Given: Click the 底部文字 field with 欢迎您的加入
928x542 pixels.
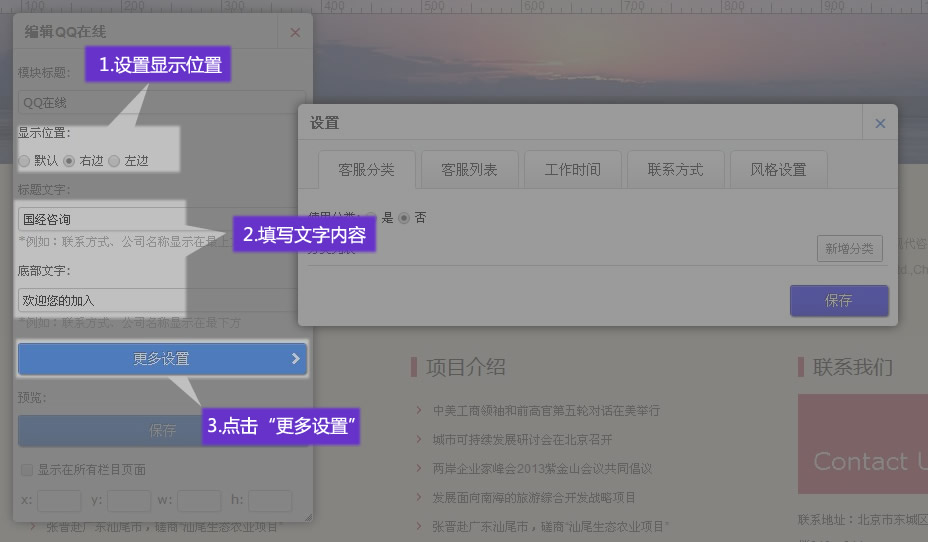Looking at the screenshot, I should tap(100, 300).
